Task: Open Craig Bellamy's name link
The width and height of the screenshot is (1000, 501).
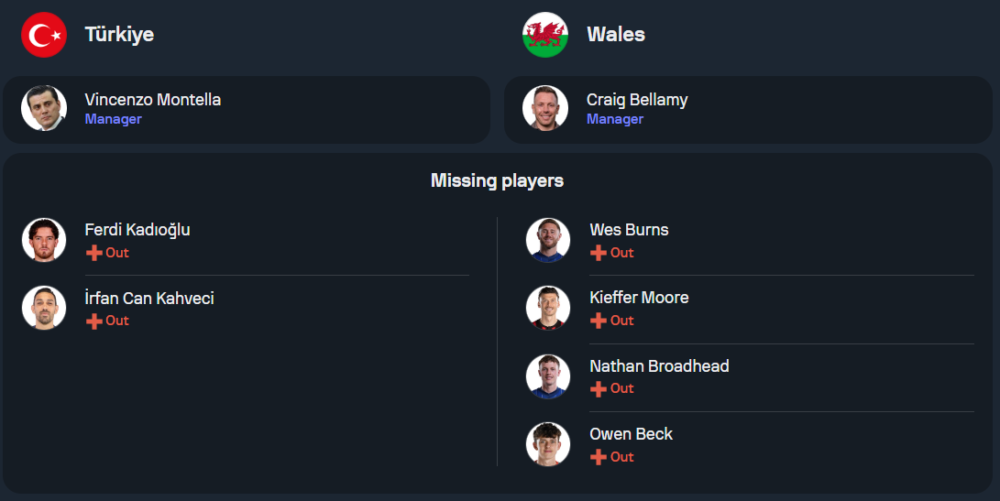Action: pos(637,100)
